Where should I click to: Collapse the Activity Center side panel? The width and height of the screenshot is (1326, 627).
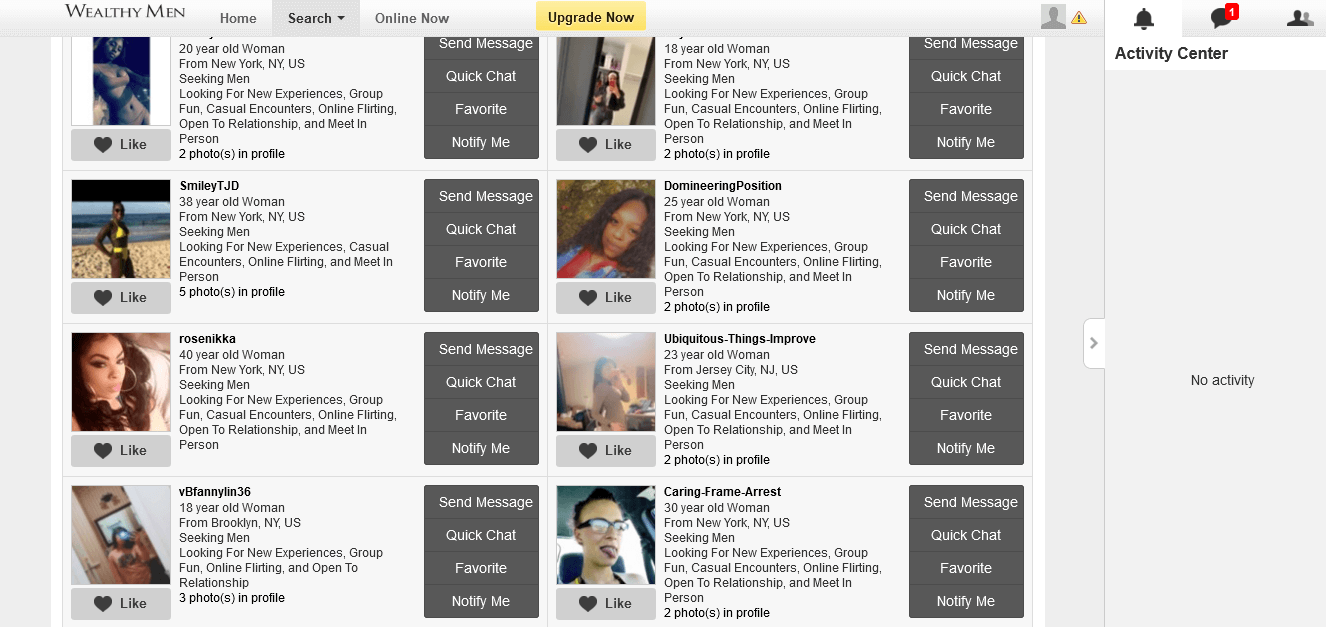(1094, 343)
